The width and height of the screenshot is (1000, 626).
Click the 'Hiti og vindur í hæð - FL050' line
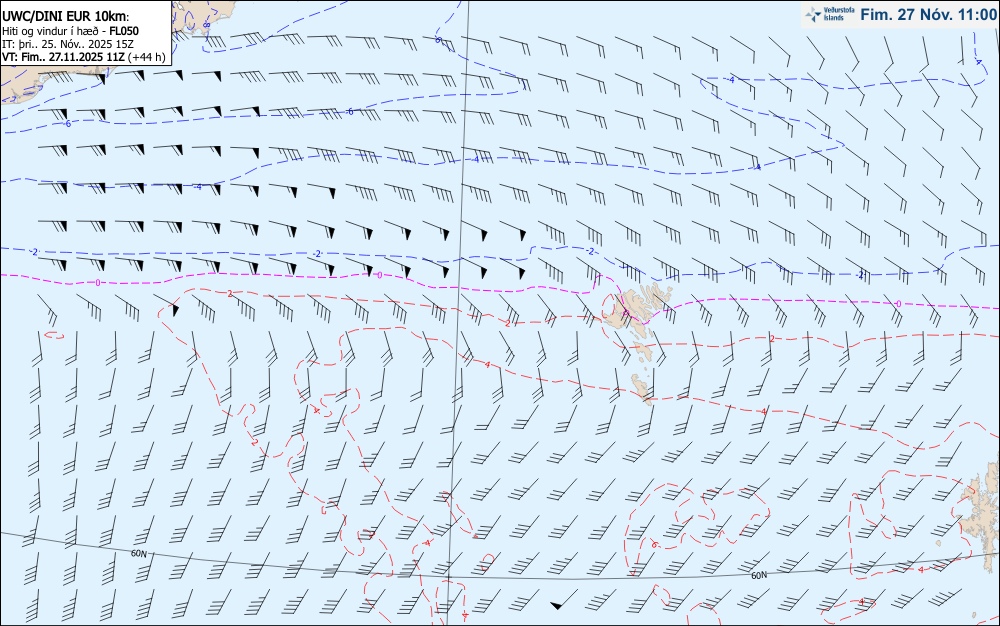pyautogui.click(x=70, y=31)
